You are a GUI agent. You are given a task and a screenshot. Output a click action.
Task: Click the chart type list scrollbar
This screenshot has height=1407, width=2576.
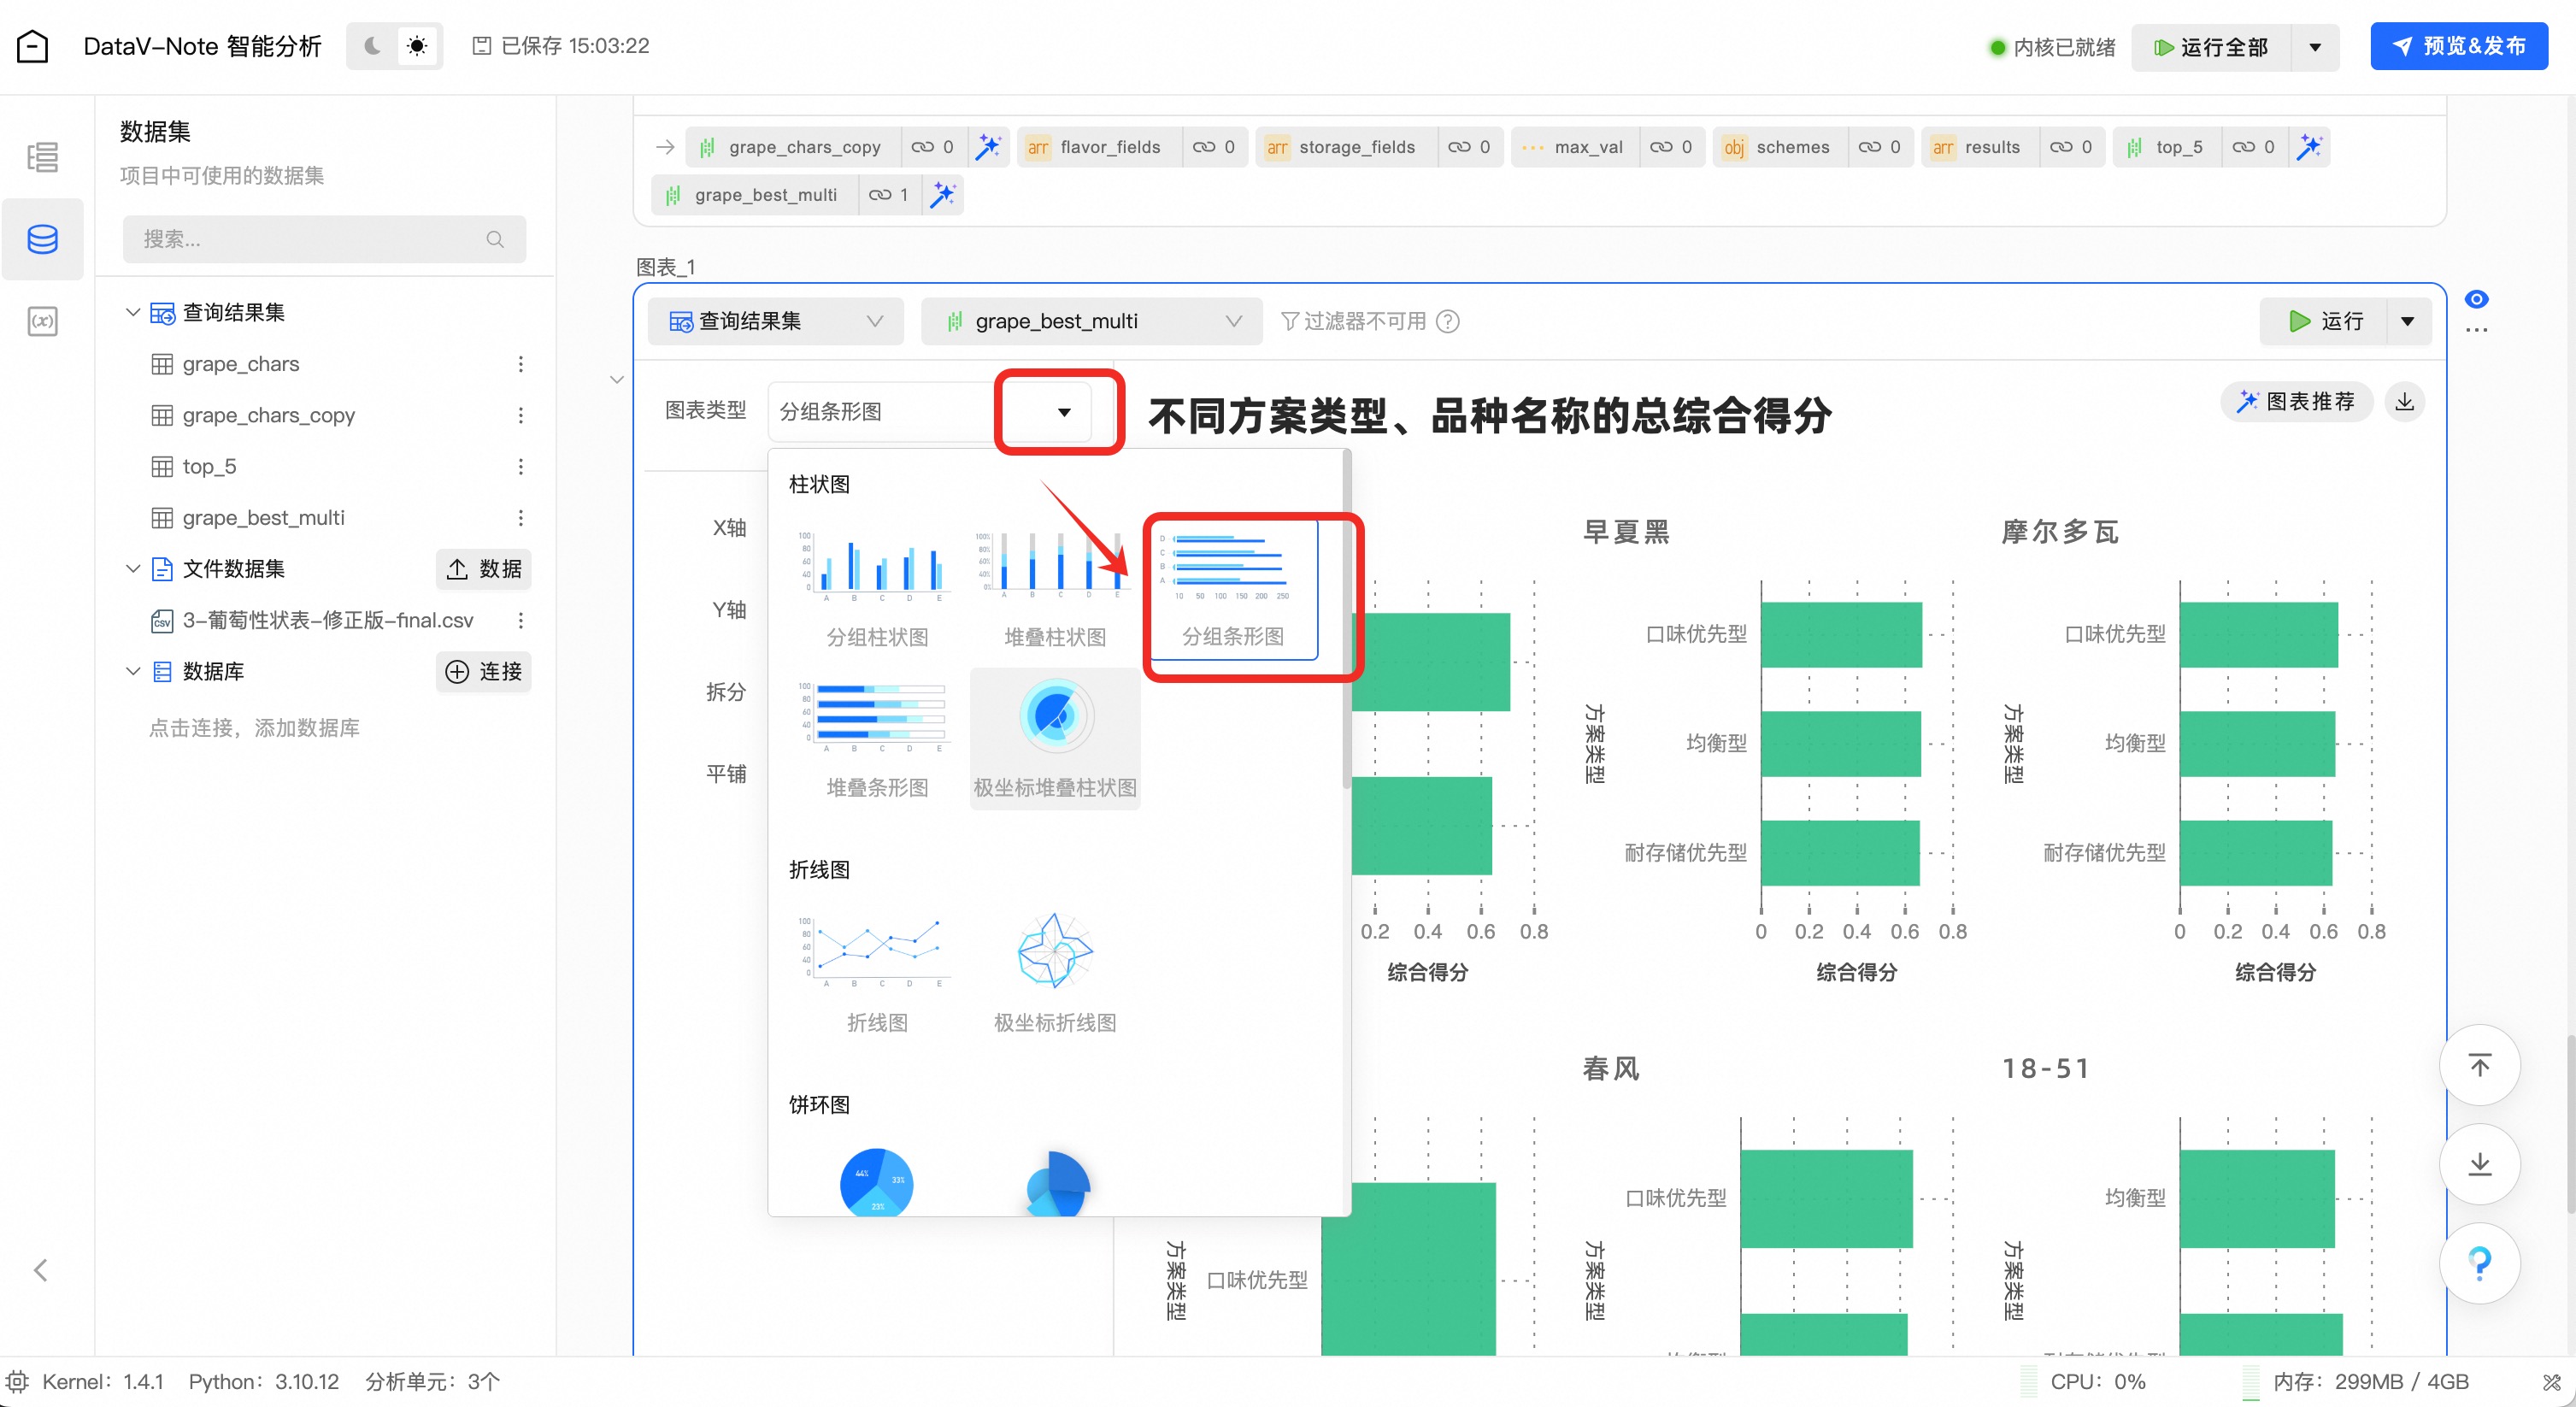coord(1346,620)
